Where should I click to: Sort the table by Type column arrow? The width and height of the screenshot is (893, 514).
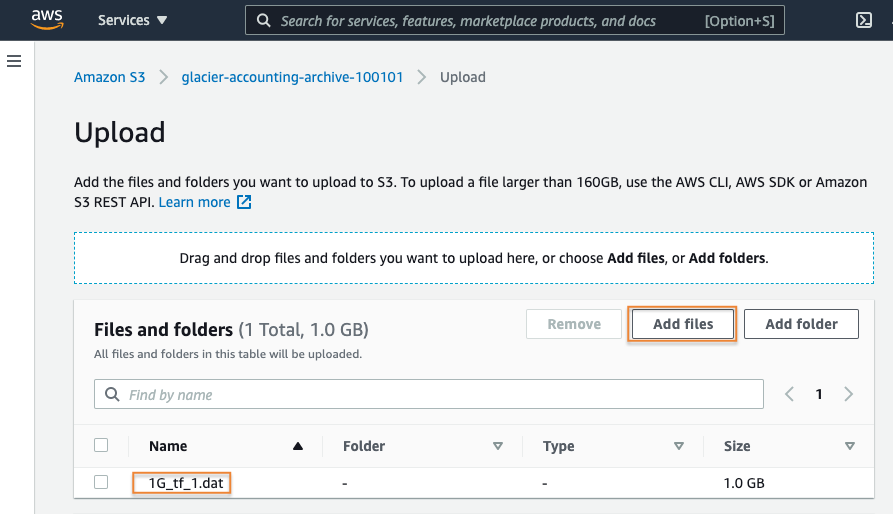click(678, 446)
